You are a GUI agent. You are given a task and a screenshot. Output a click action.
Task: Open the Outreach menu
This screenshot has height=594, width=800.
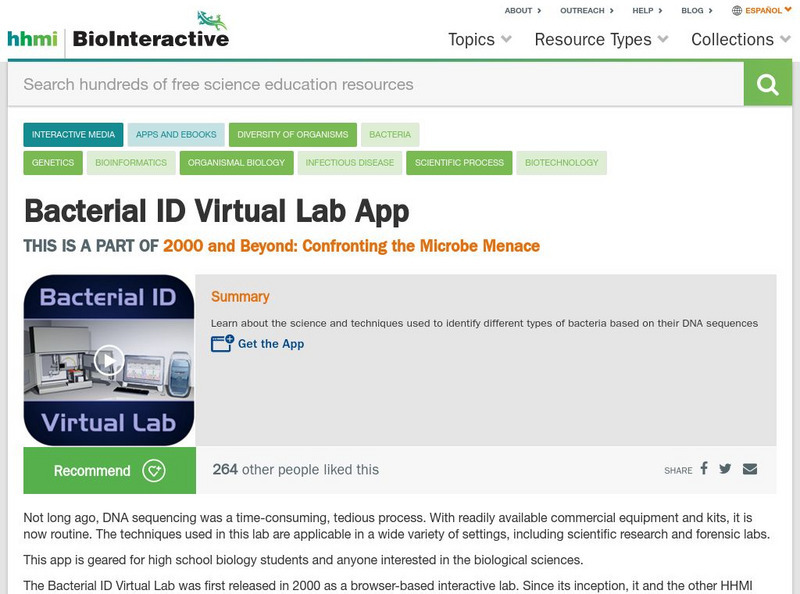pos(587,10)
